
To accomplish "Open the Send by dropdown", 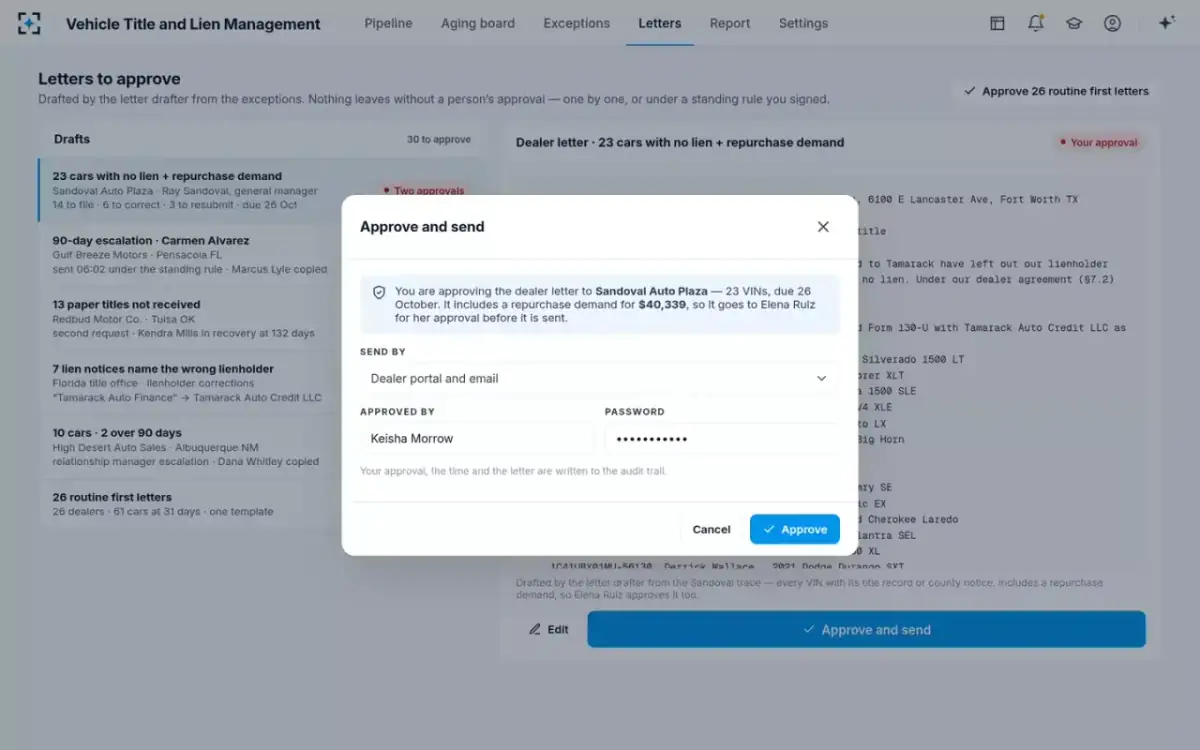I will tap(599, 379).
